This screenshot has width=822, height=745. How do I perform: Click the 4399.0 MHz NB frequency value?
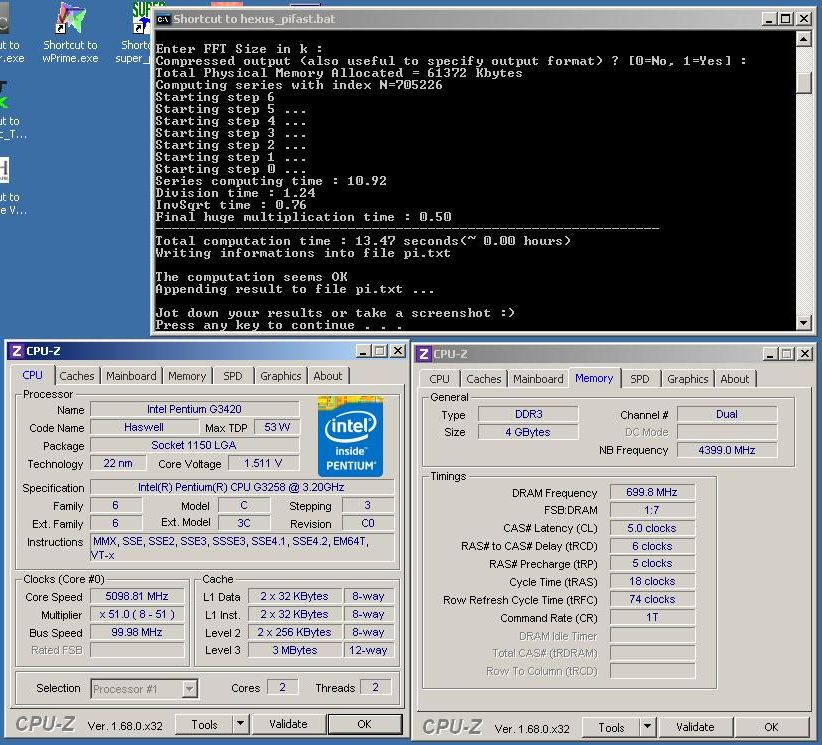point(727,450)
